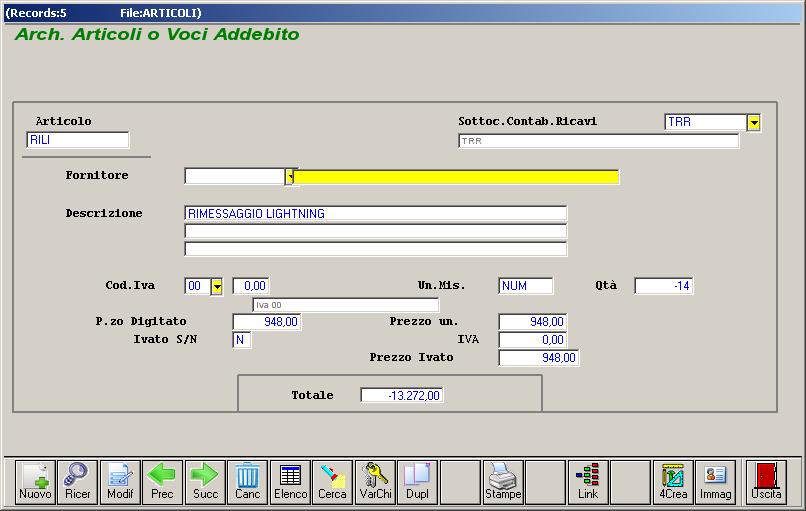Screen dimensions: 806x511
Task: Click the Arch. Articoli o Voci Addebito heading
Action: 157,34
